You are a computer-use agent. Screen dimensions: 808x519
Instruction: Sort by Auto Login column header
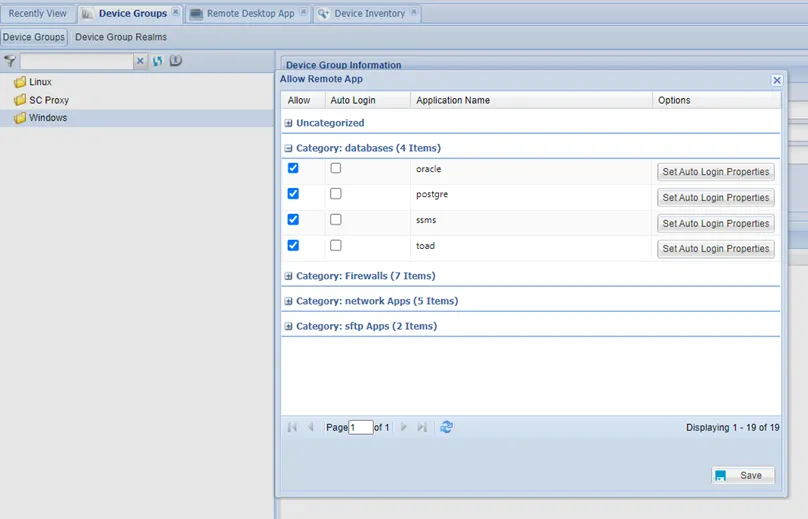[367, 100]
